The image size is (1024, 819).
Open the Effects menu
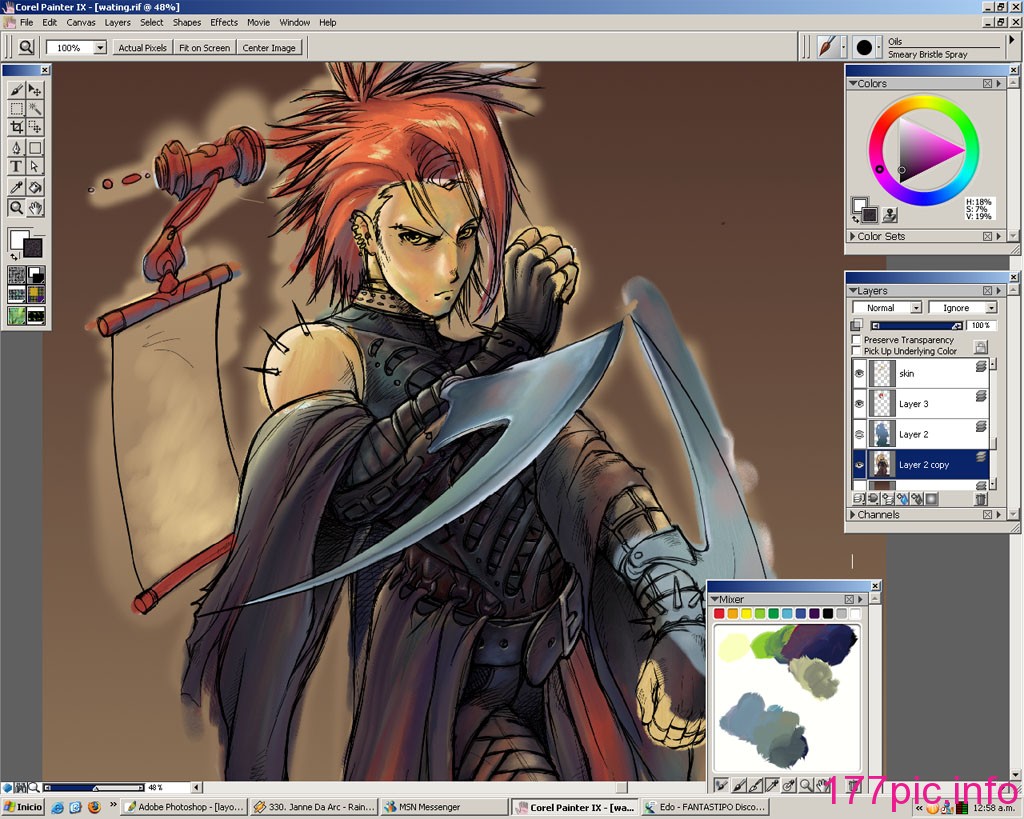(x=224, y=22)
